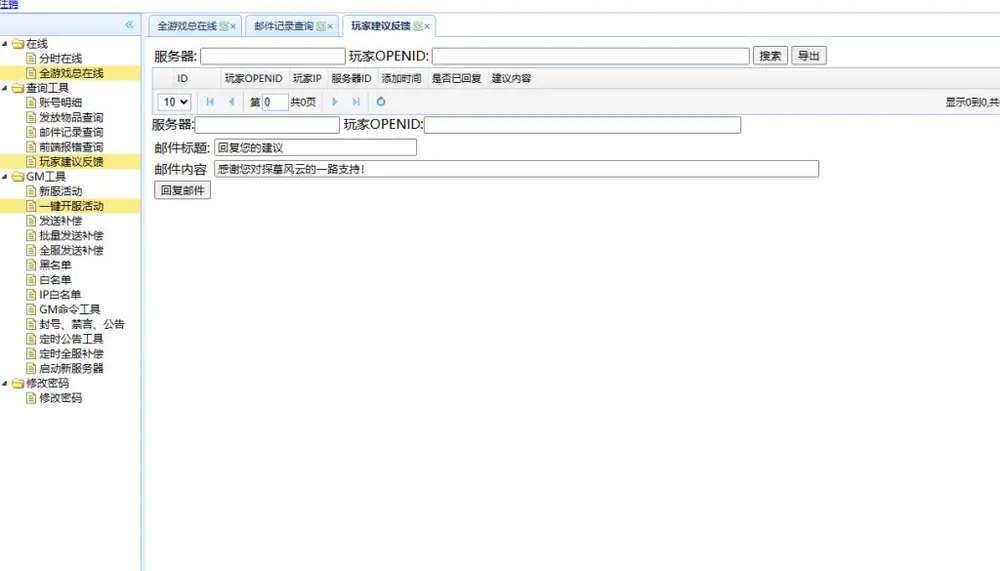
Task: Open the page size dropdown showing 10
Action: [x=174, y=101]
